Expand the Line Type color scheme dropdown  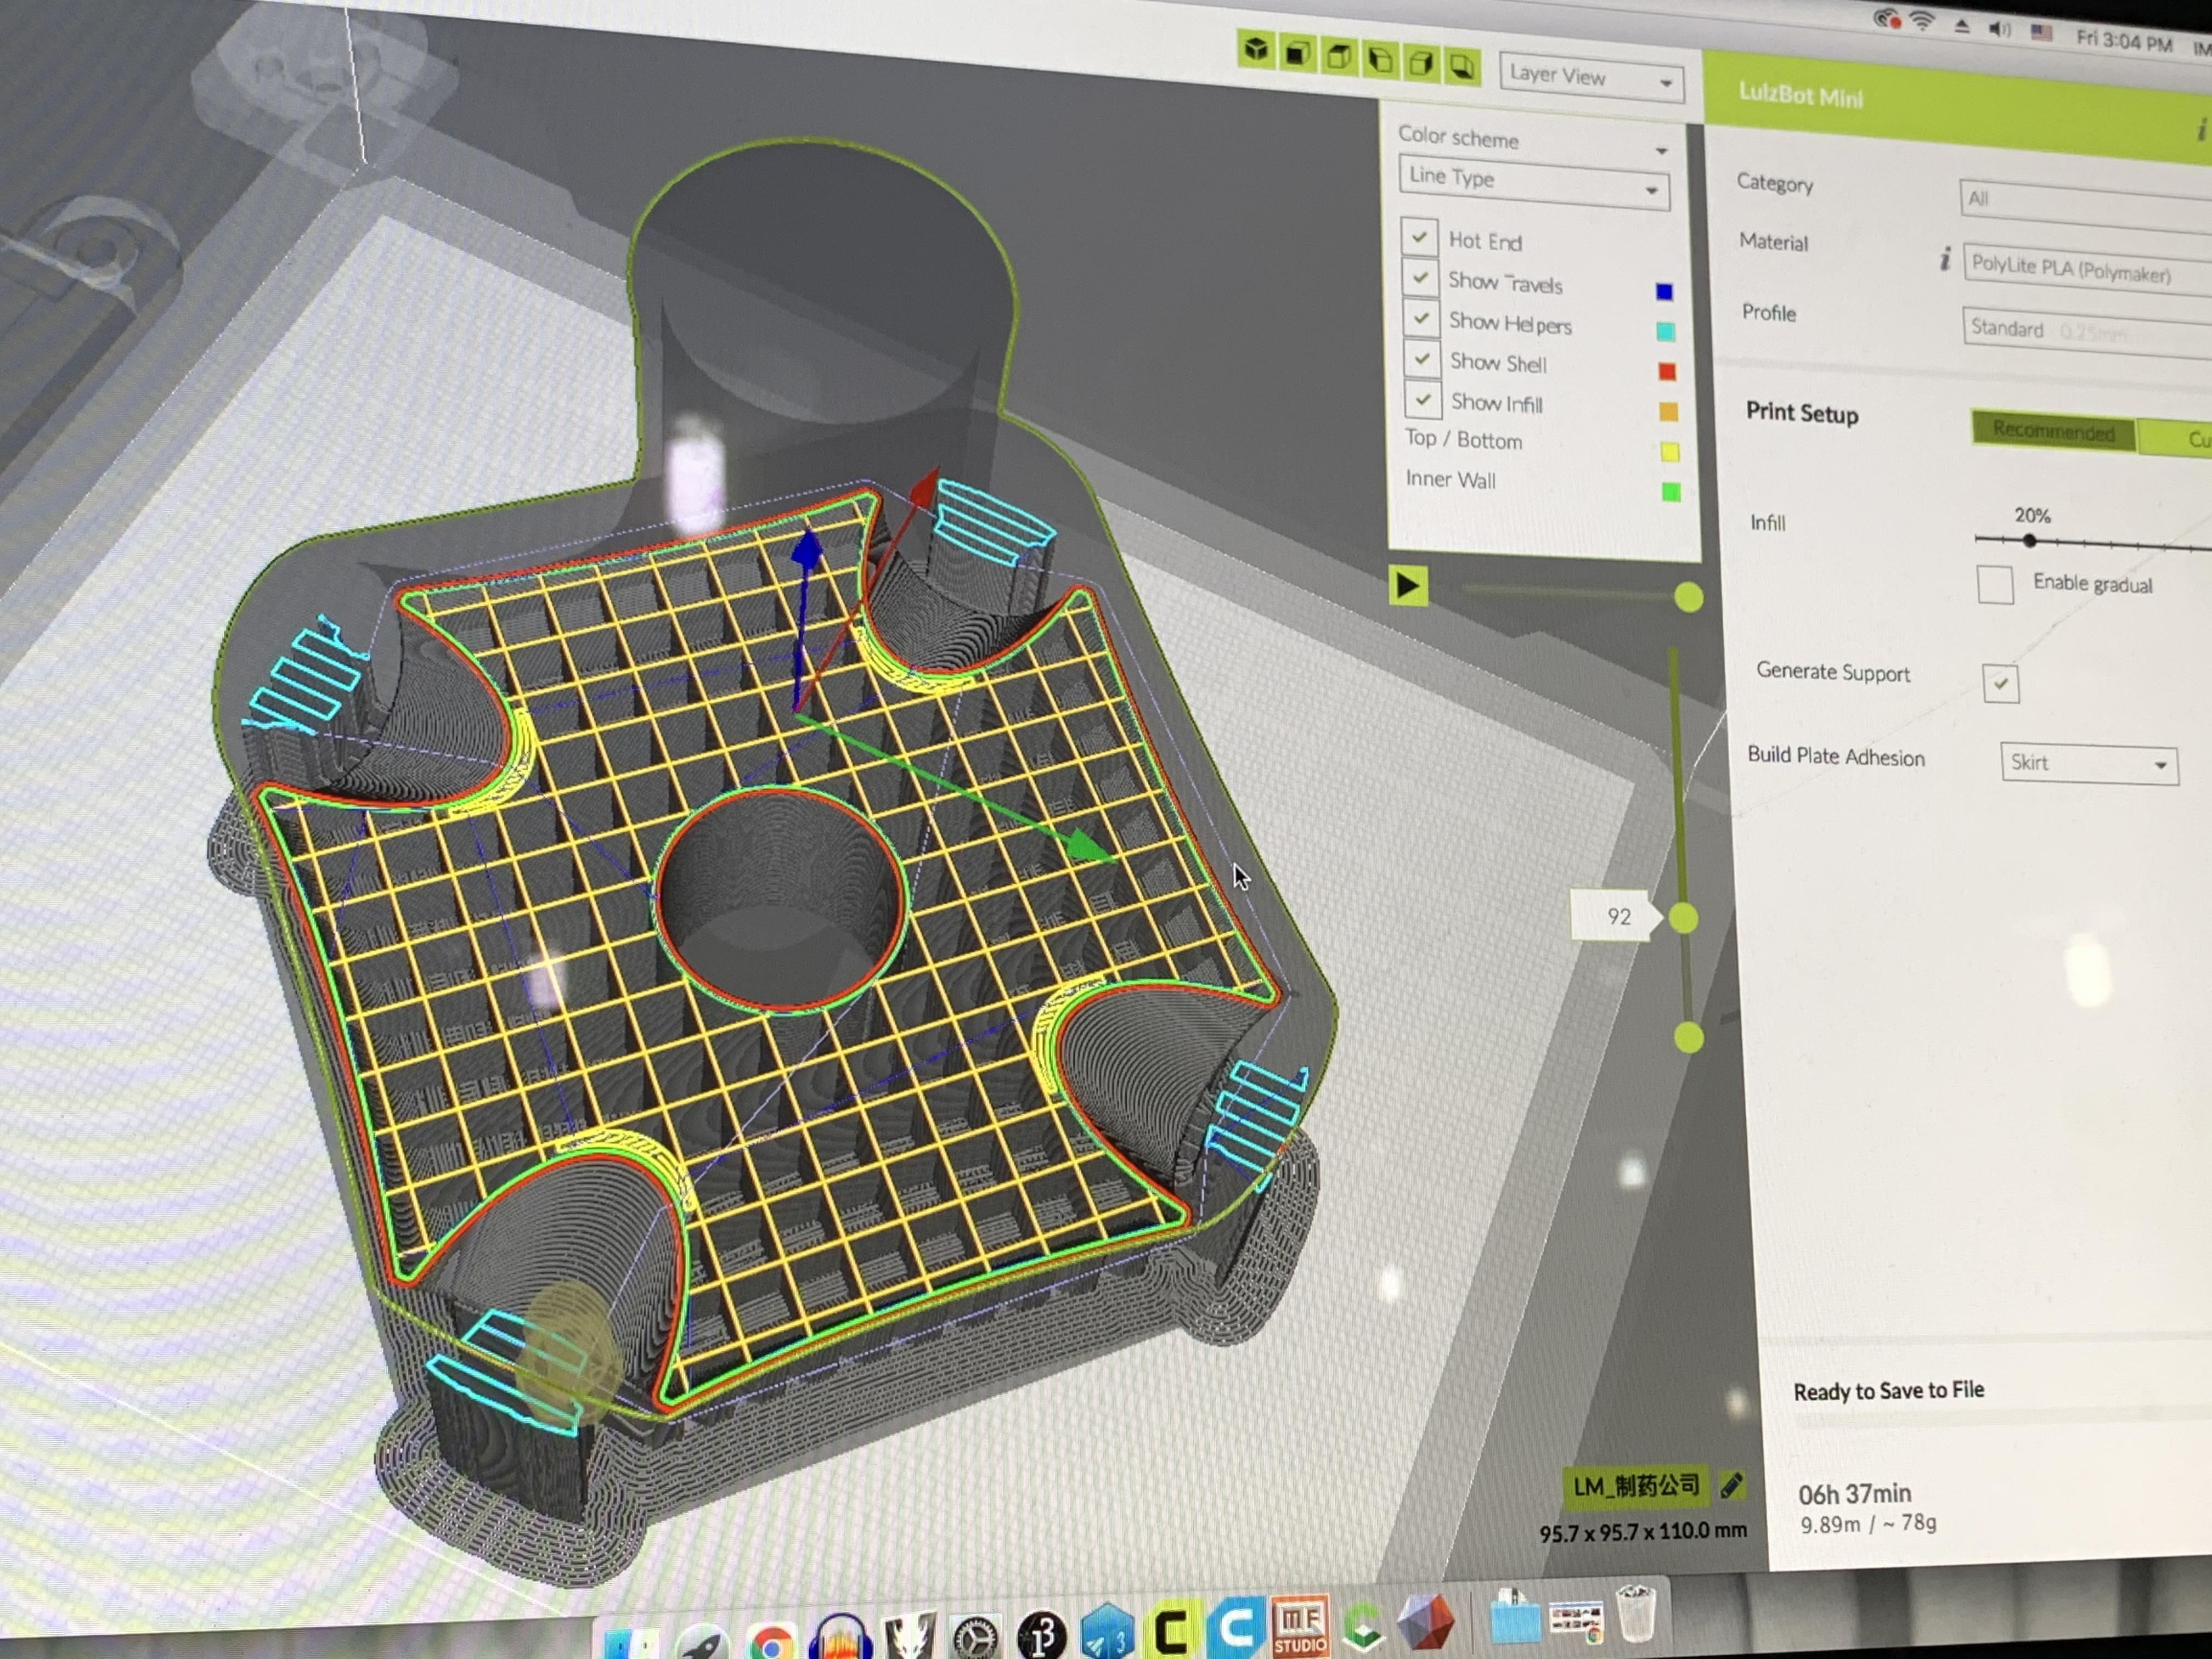[1533, 182]
